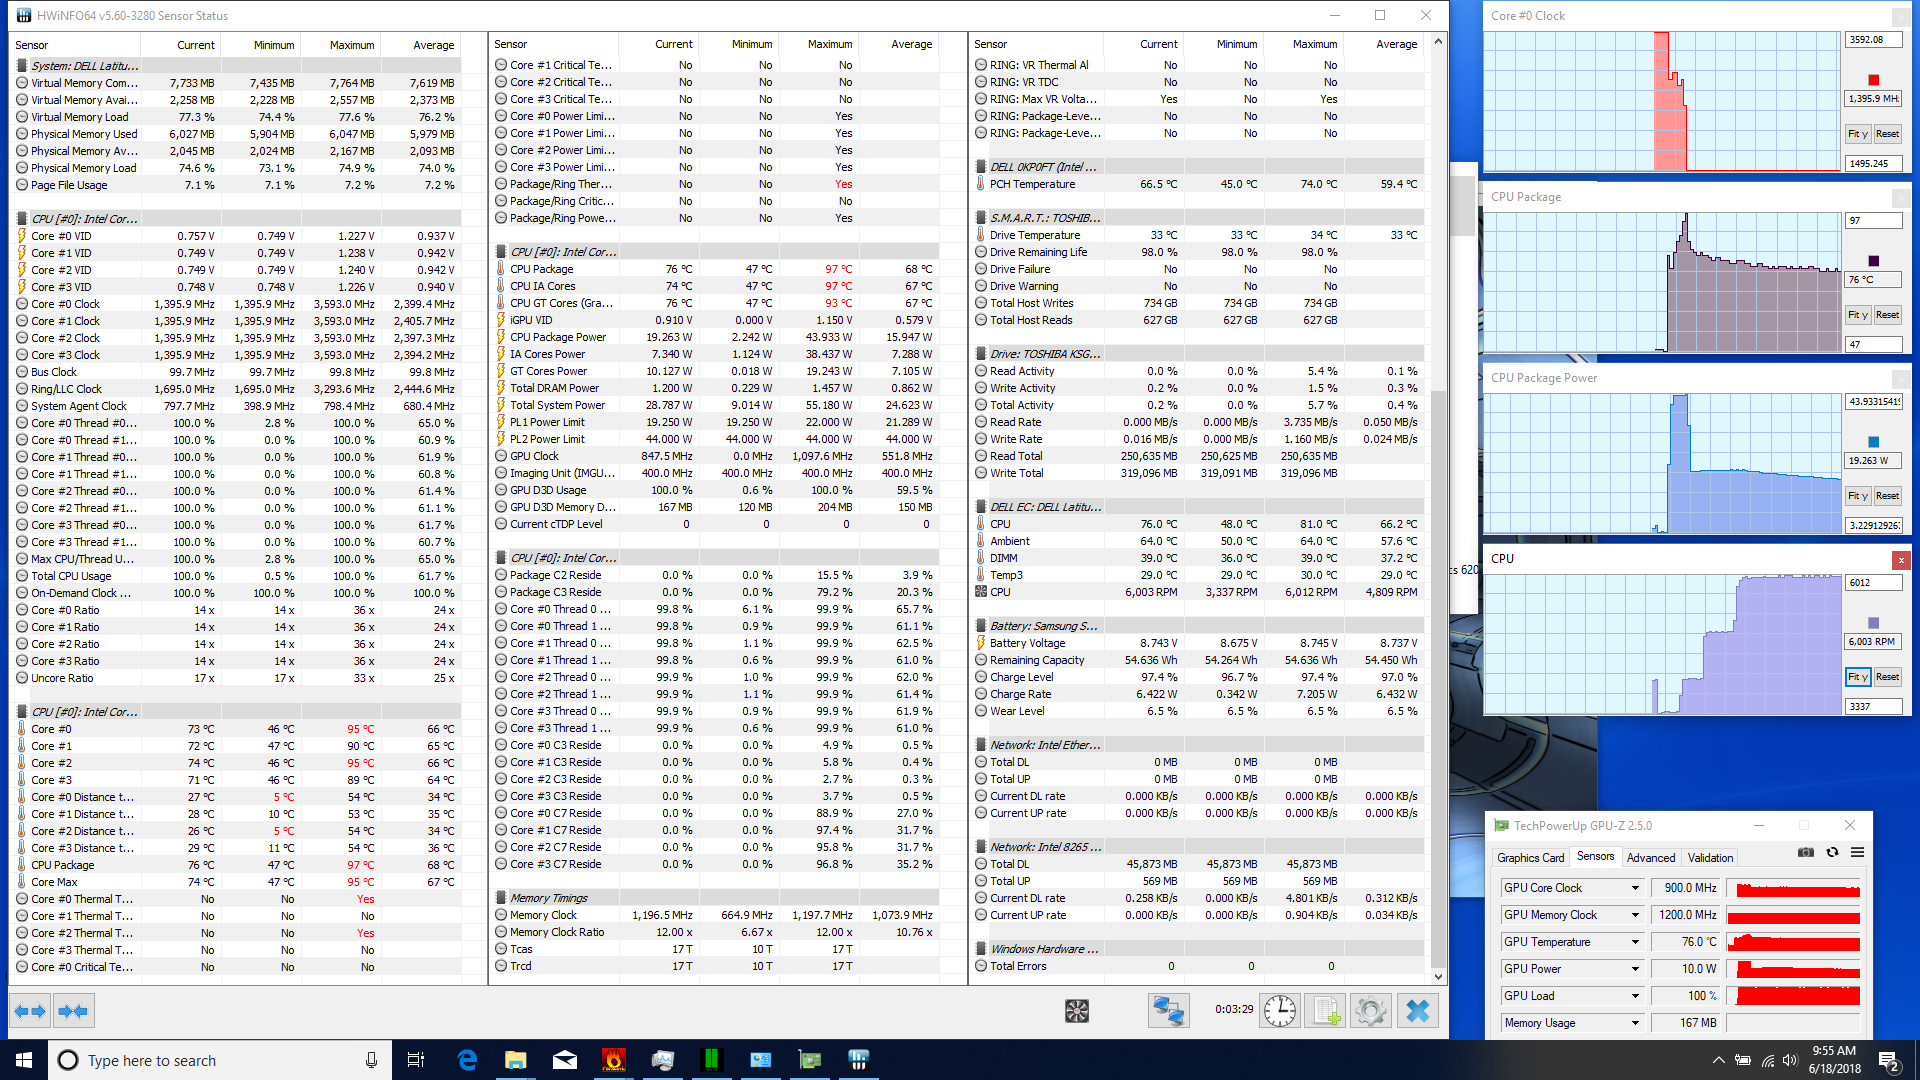Click red color swatch in Core #0 Clock graph

point(1873,80)
